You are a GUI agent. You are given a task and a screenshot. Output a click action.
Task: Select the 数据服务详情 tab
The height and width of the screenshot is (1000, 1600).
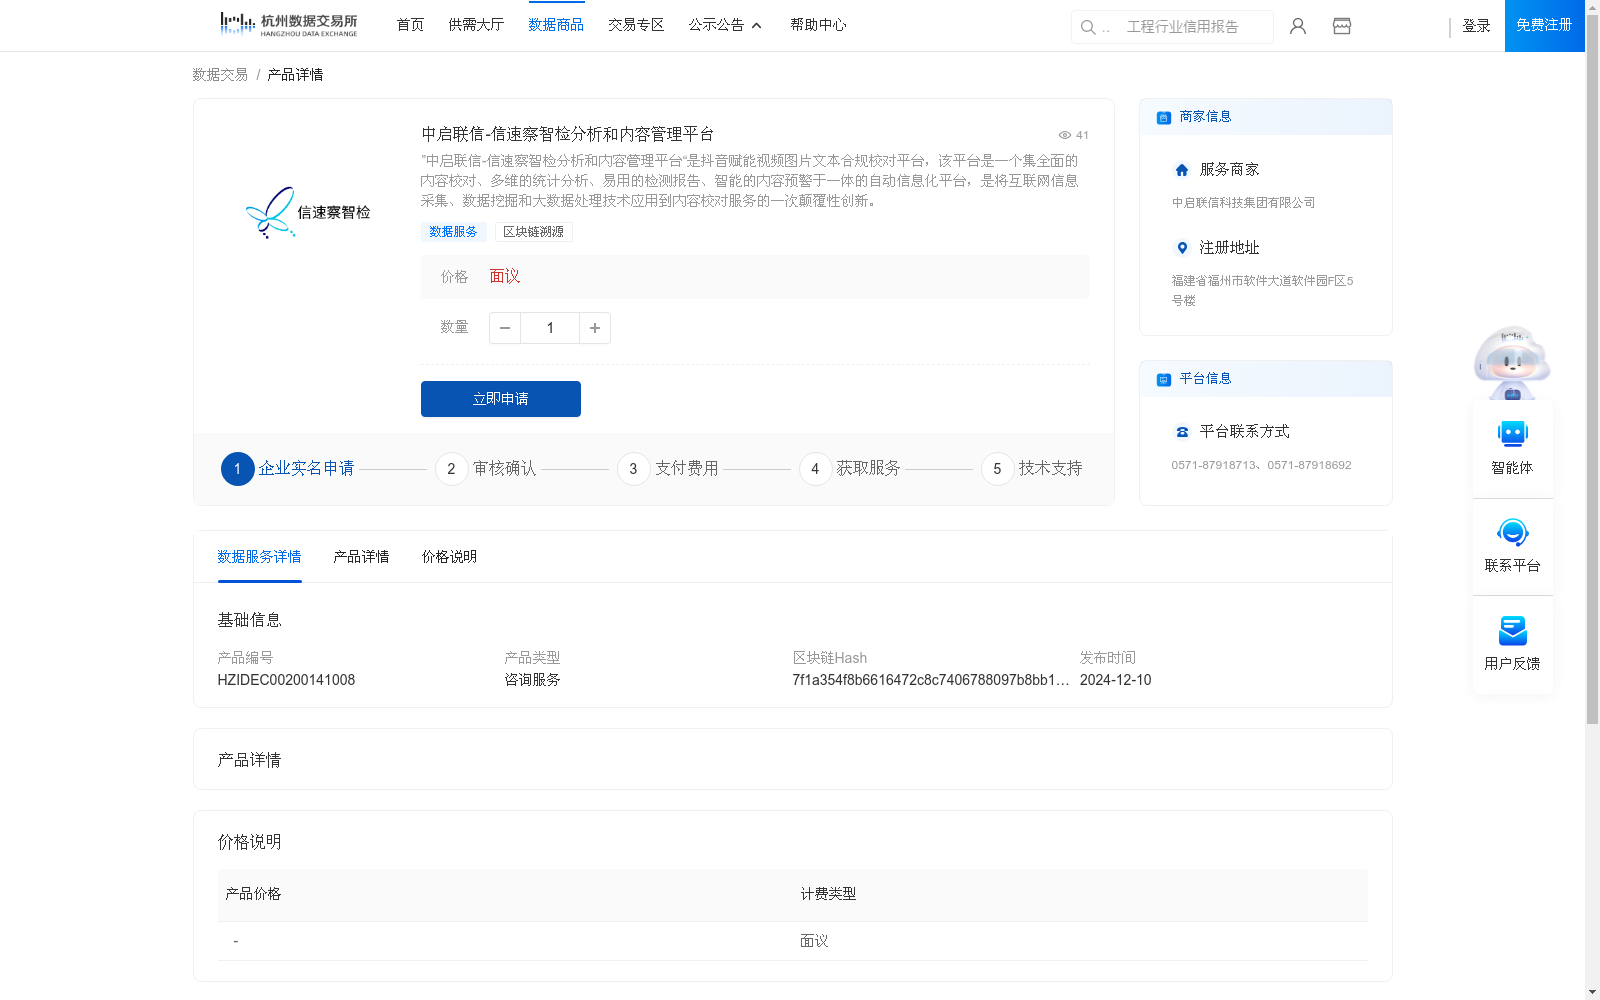click(259, 557)
